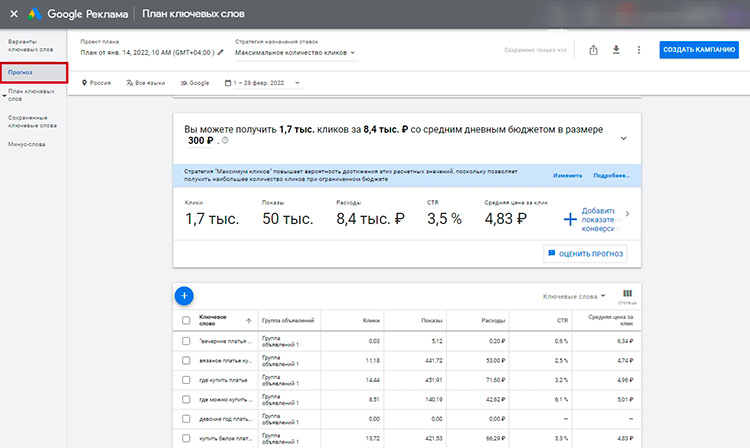The height and width of the screenshot is (448, 750).
Task: Click the 'Изменить' strategy link
Action: [567, 175]
